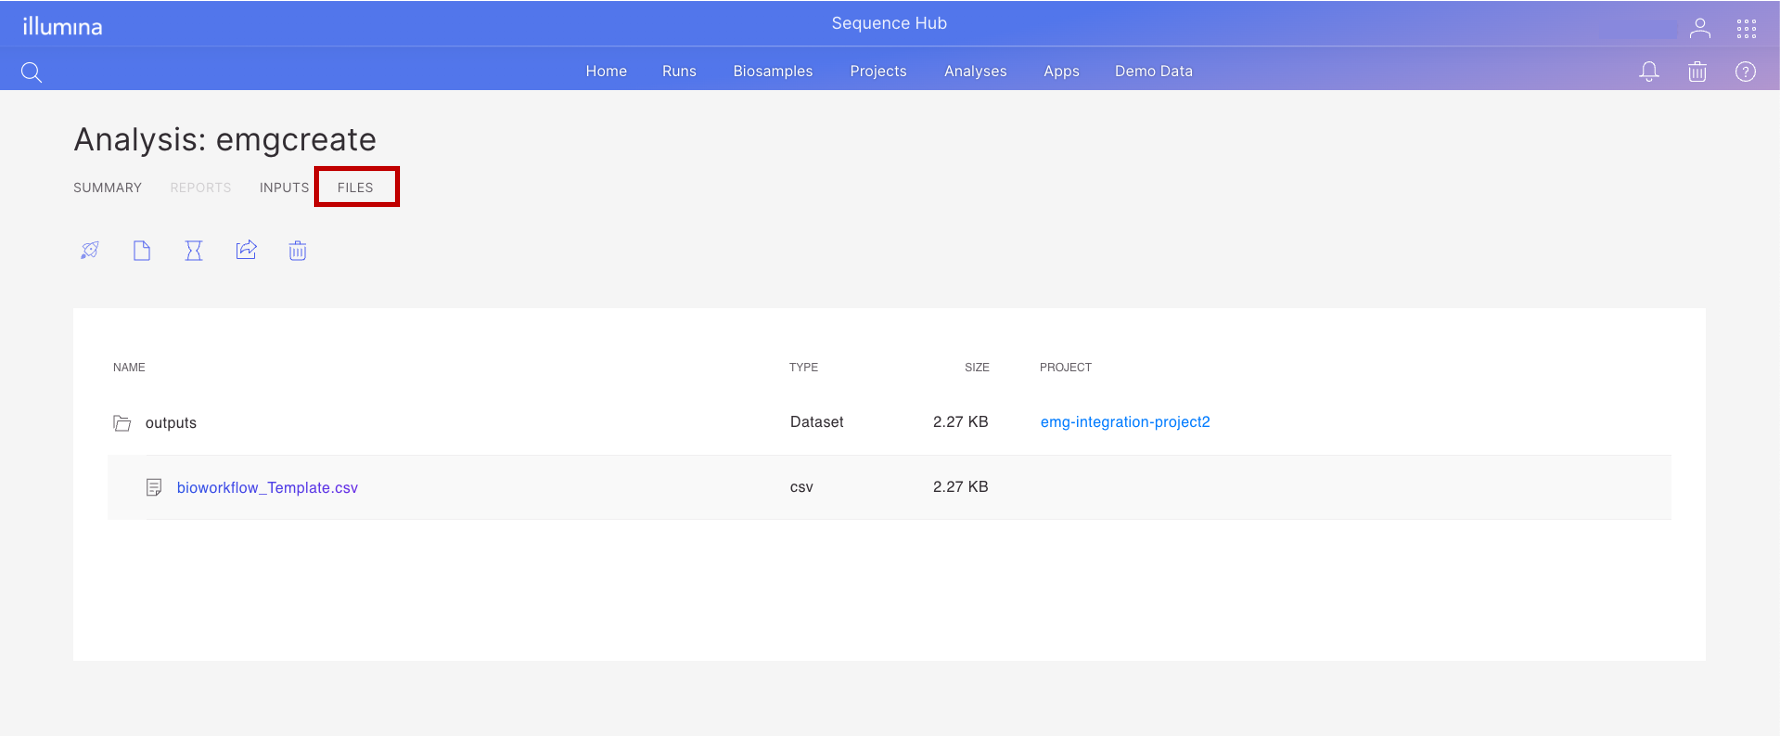Collapse the outputs folder row
The image size is (1780, 736).
123,423
